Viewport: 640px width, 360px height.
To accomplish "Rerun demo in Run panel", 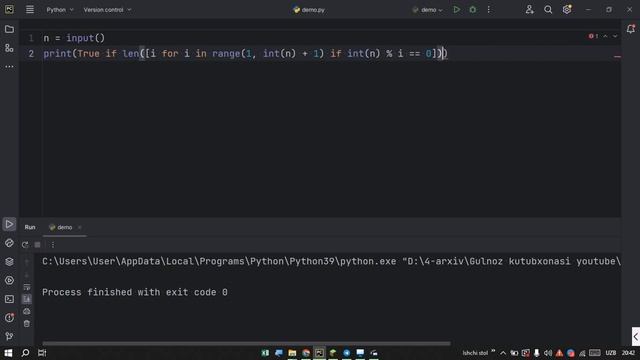I will click(25, 244).
